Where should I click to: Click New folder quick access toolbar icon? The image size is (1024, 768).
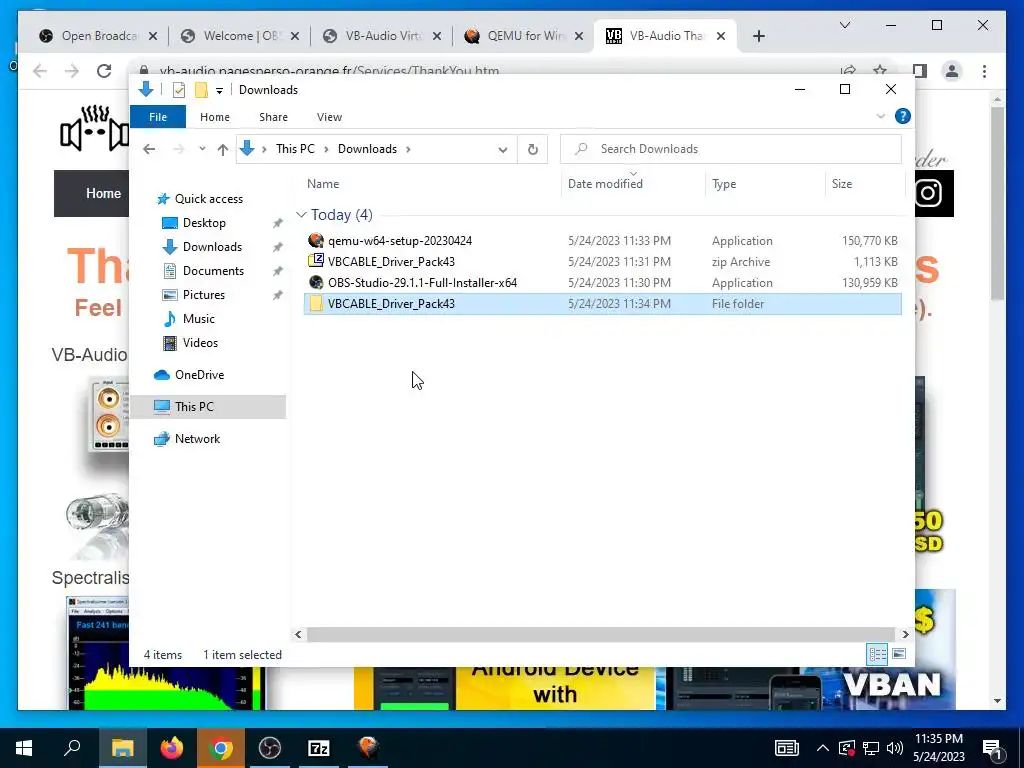201,90
